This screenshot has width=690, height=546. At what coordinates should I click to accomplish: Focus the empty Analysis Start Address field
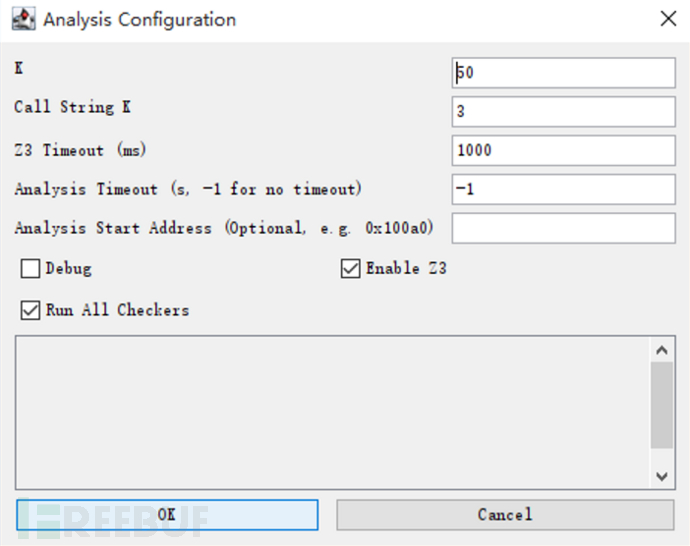coord(564,227)
